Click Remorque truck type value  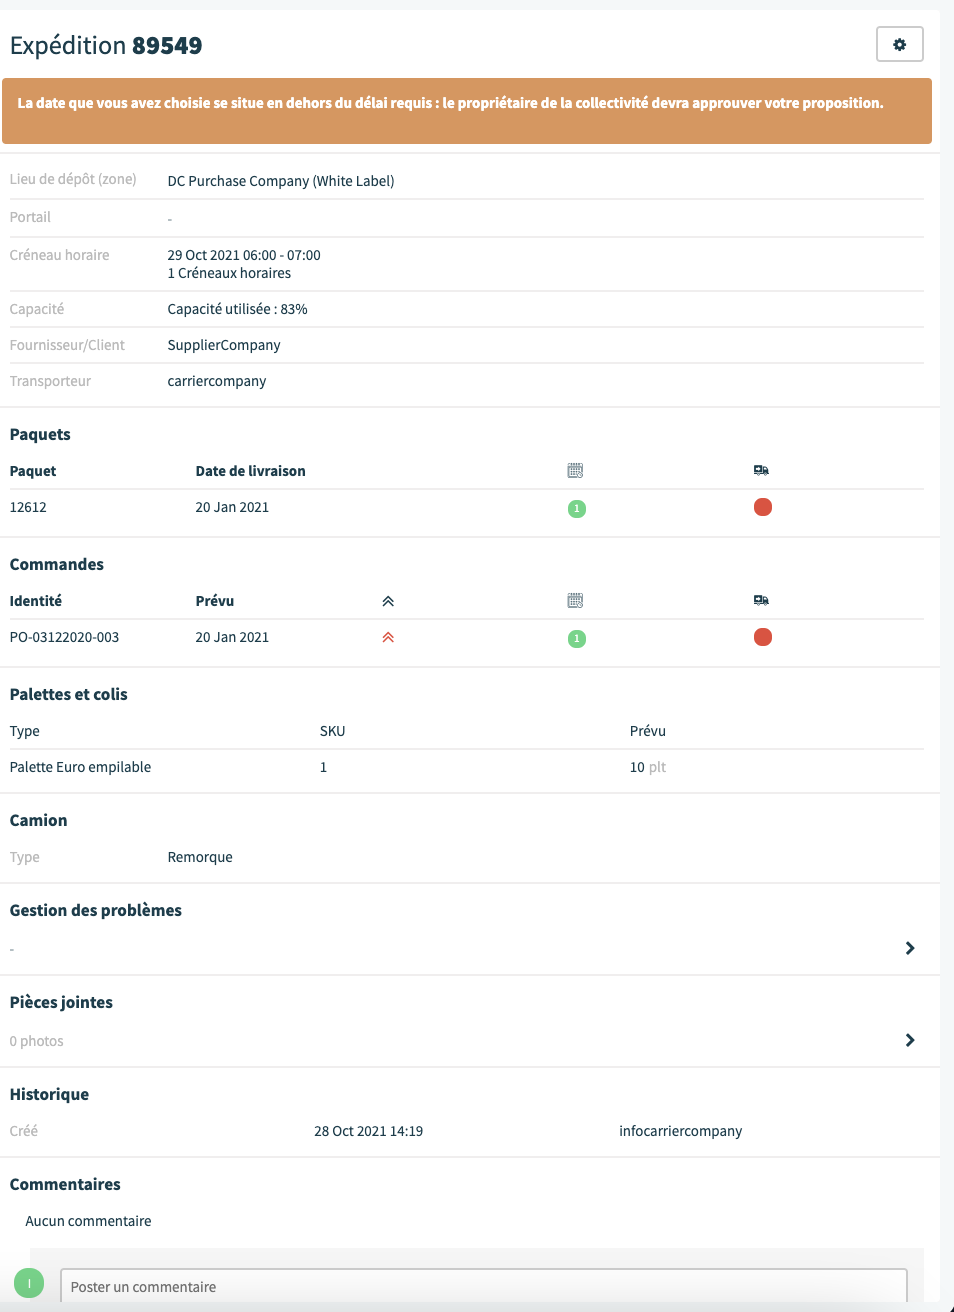pos(200,857)
